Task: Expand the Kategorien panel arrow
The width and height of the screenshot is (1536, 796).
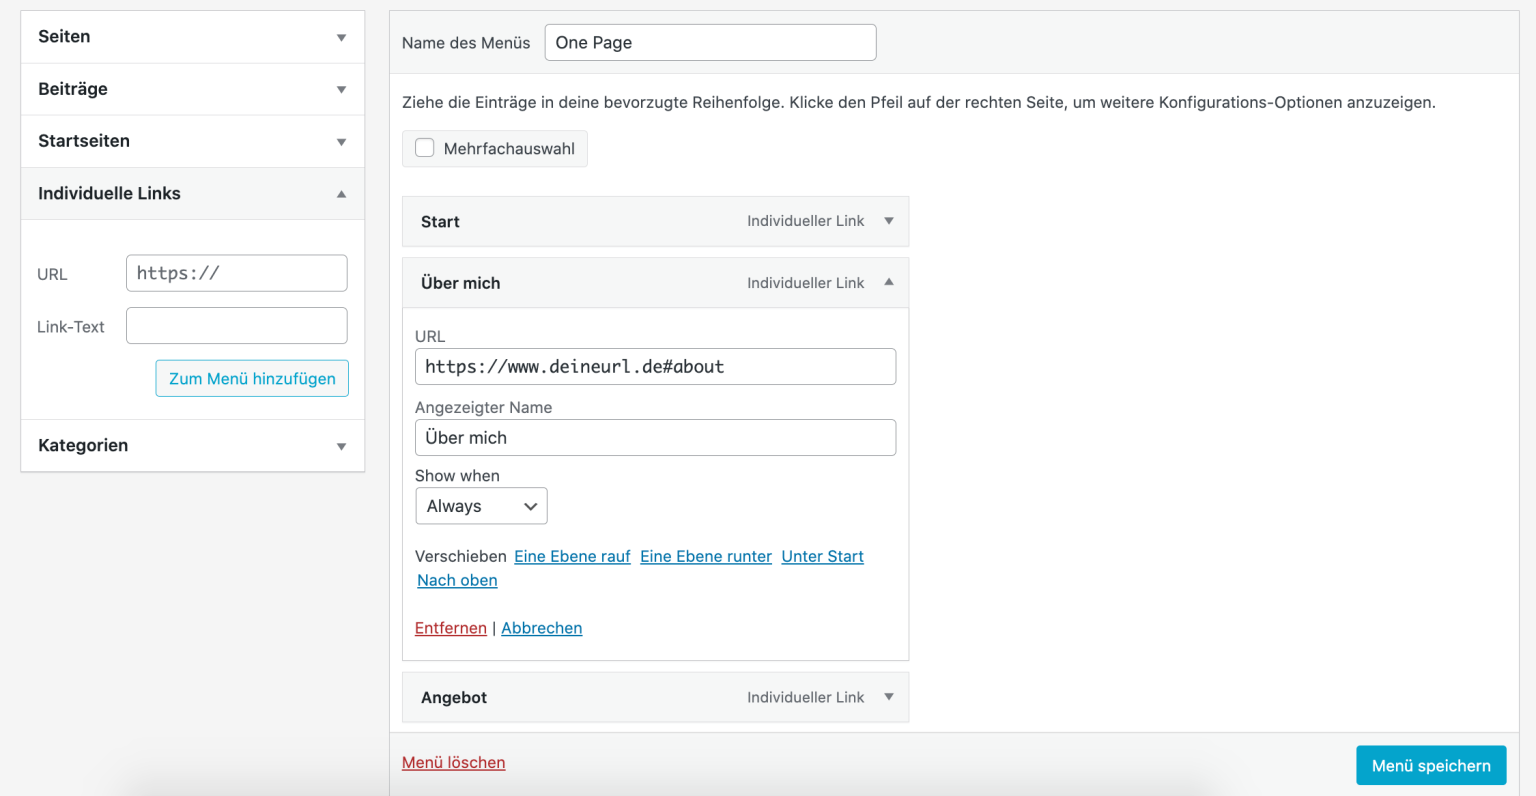Action: (x=341, y=446)
